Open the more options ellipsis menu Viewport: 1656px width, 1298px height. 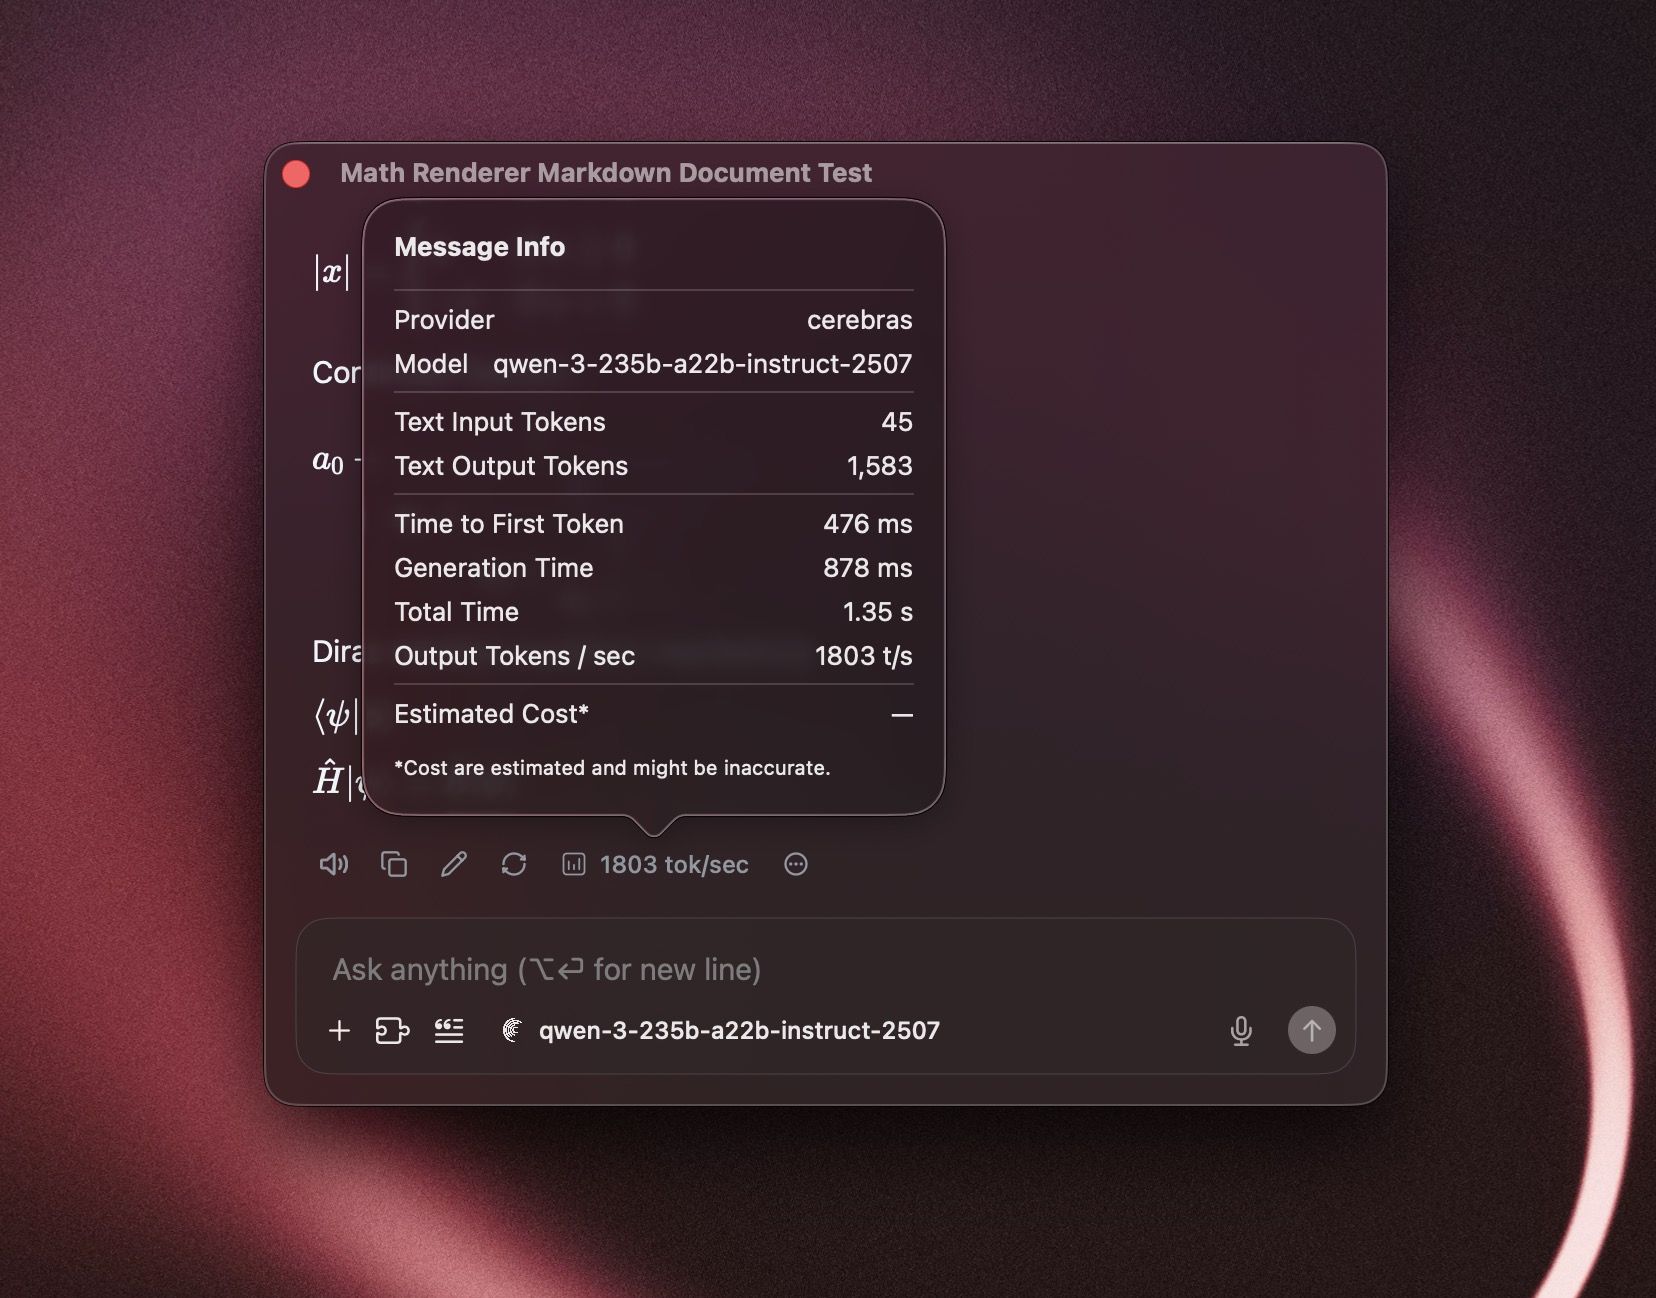(795, 864)
